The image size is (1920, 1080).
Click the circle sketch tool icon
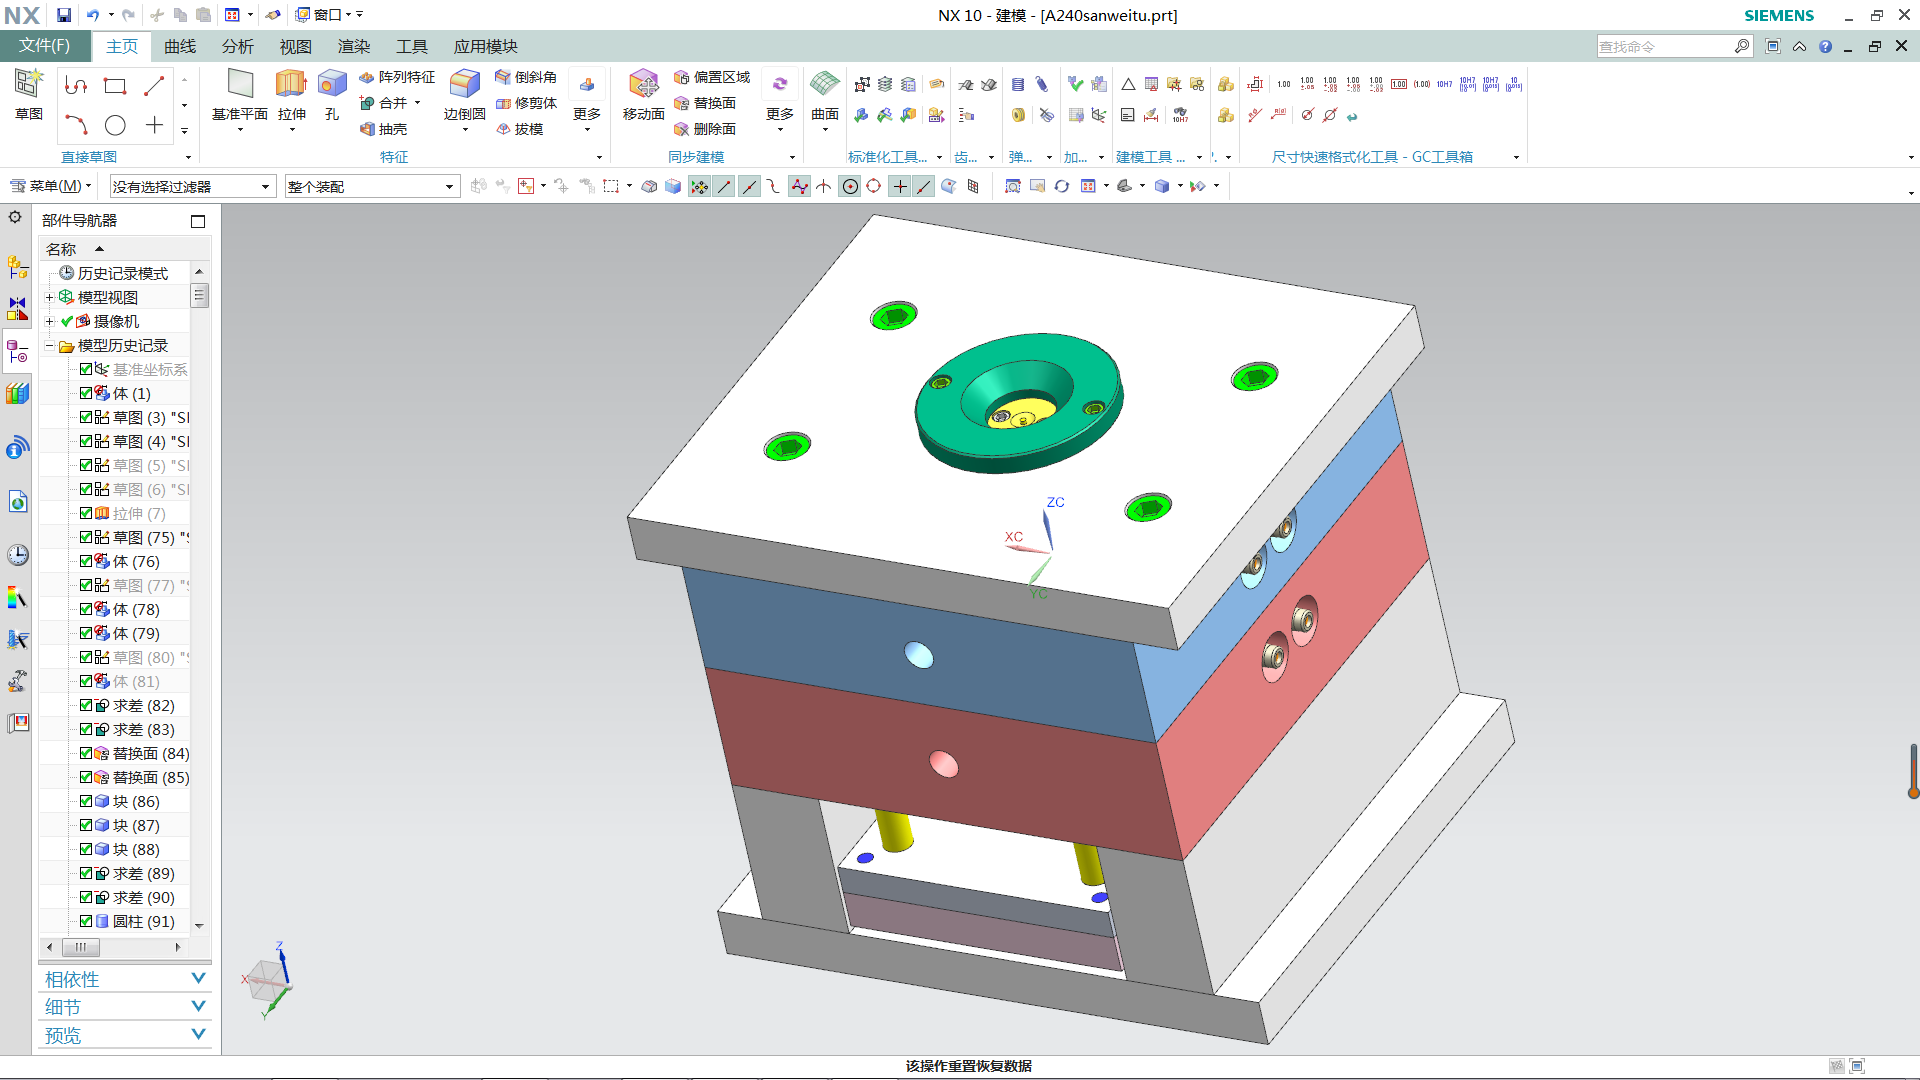(x=115, y=125)
